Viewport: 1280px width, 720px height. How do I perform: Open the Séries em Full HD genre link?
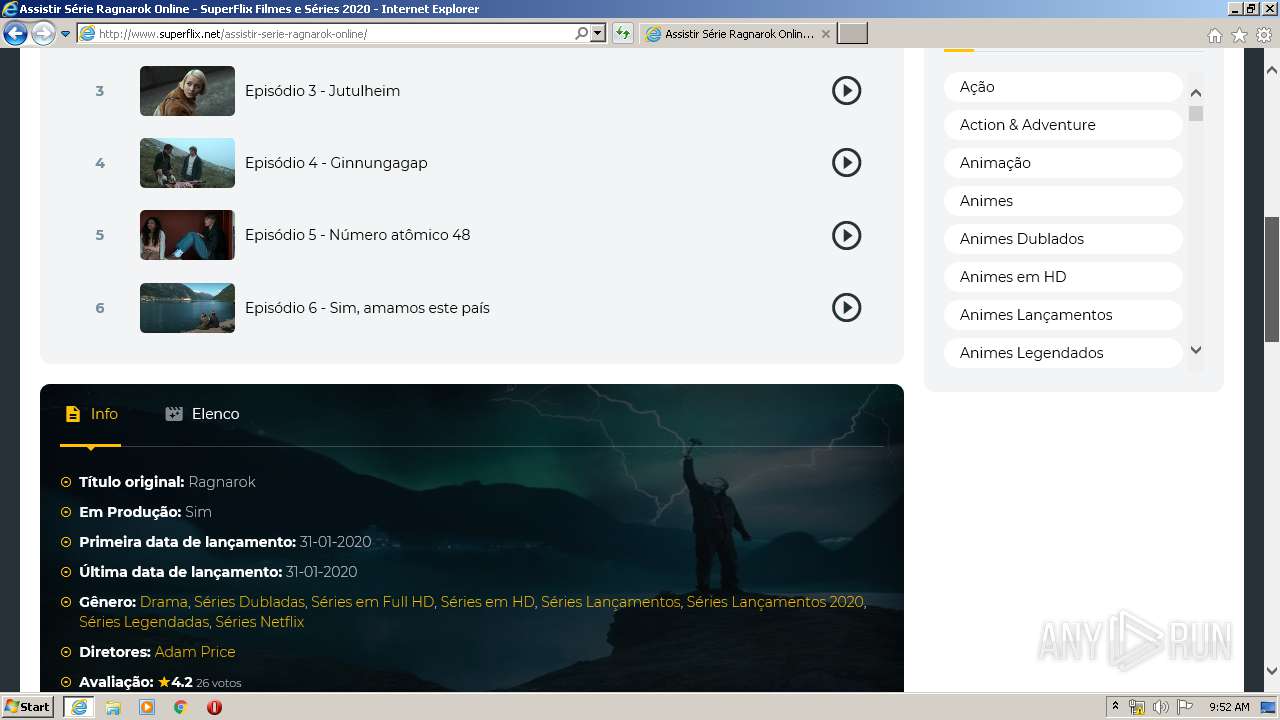[x=372, y=602]
